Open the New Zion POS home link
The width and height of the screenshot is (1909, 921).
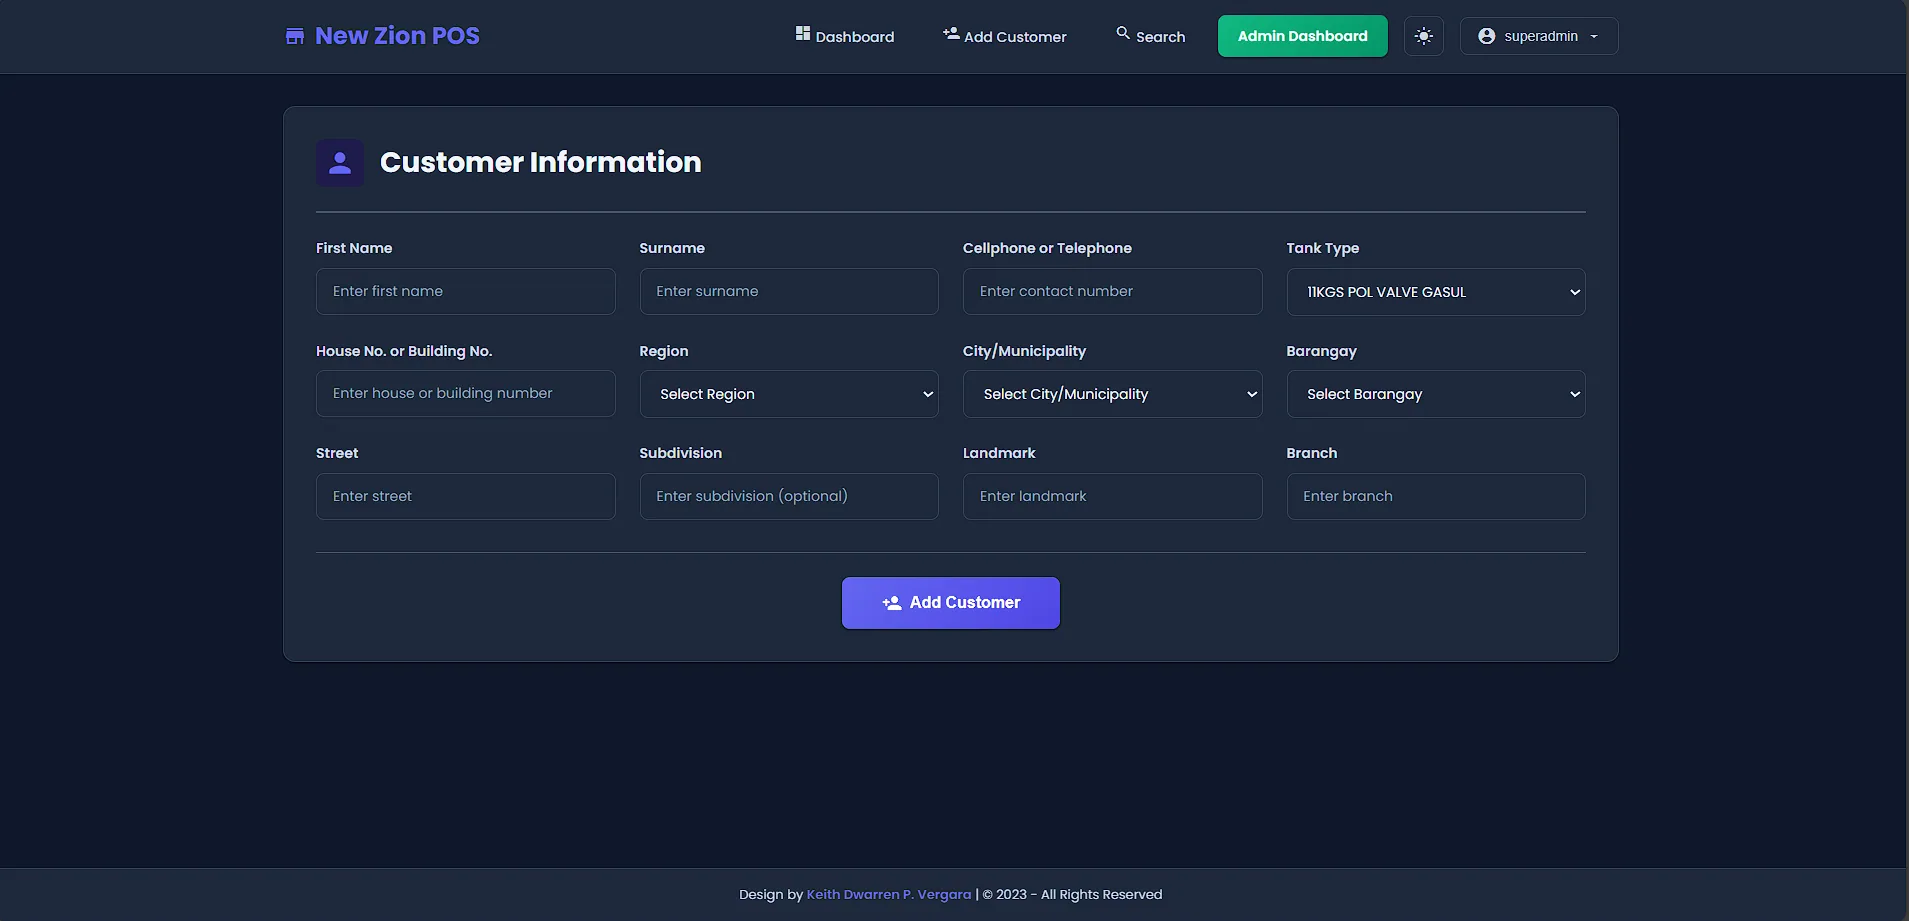[x=382, y=36]
